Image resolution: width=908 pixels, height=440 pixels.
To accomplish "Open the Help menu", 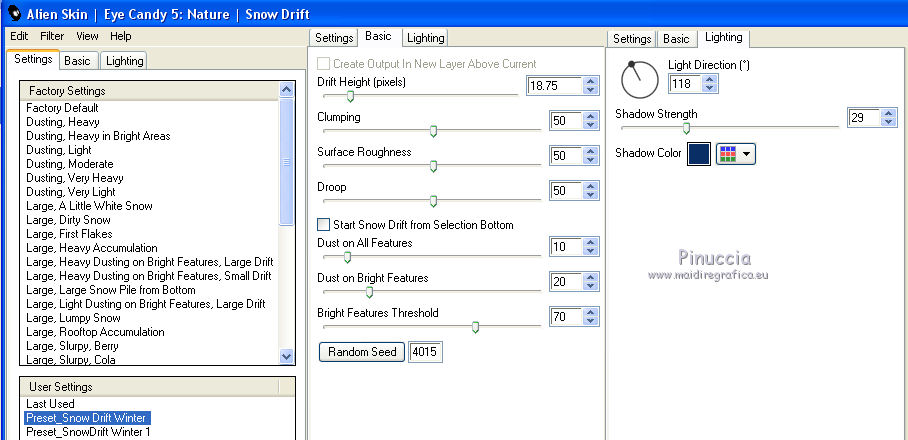I will pyautogui.click(x=120, y=36).
